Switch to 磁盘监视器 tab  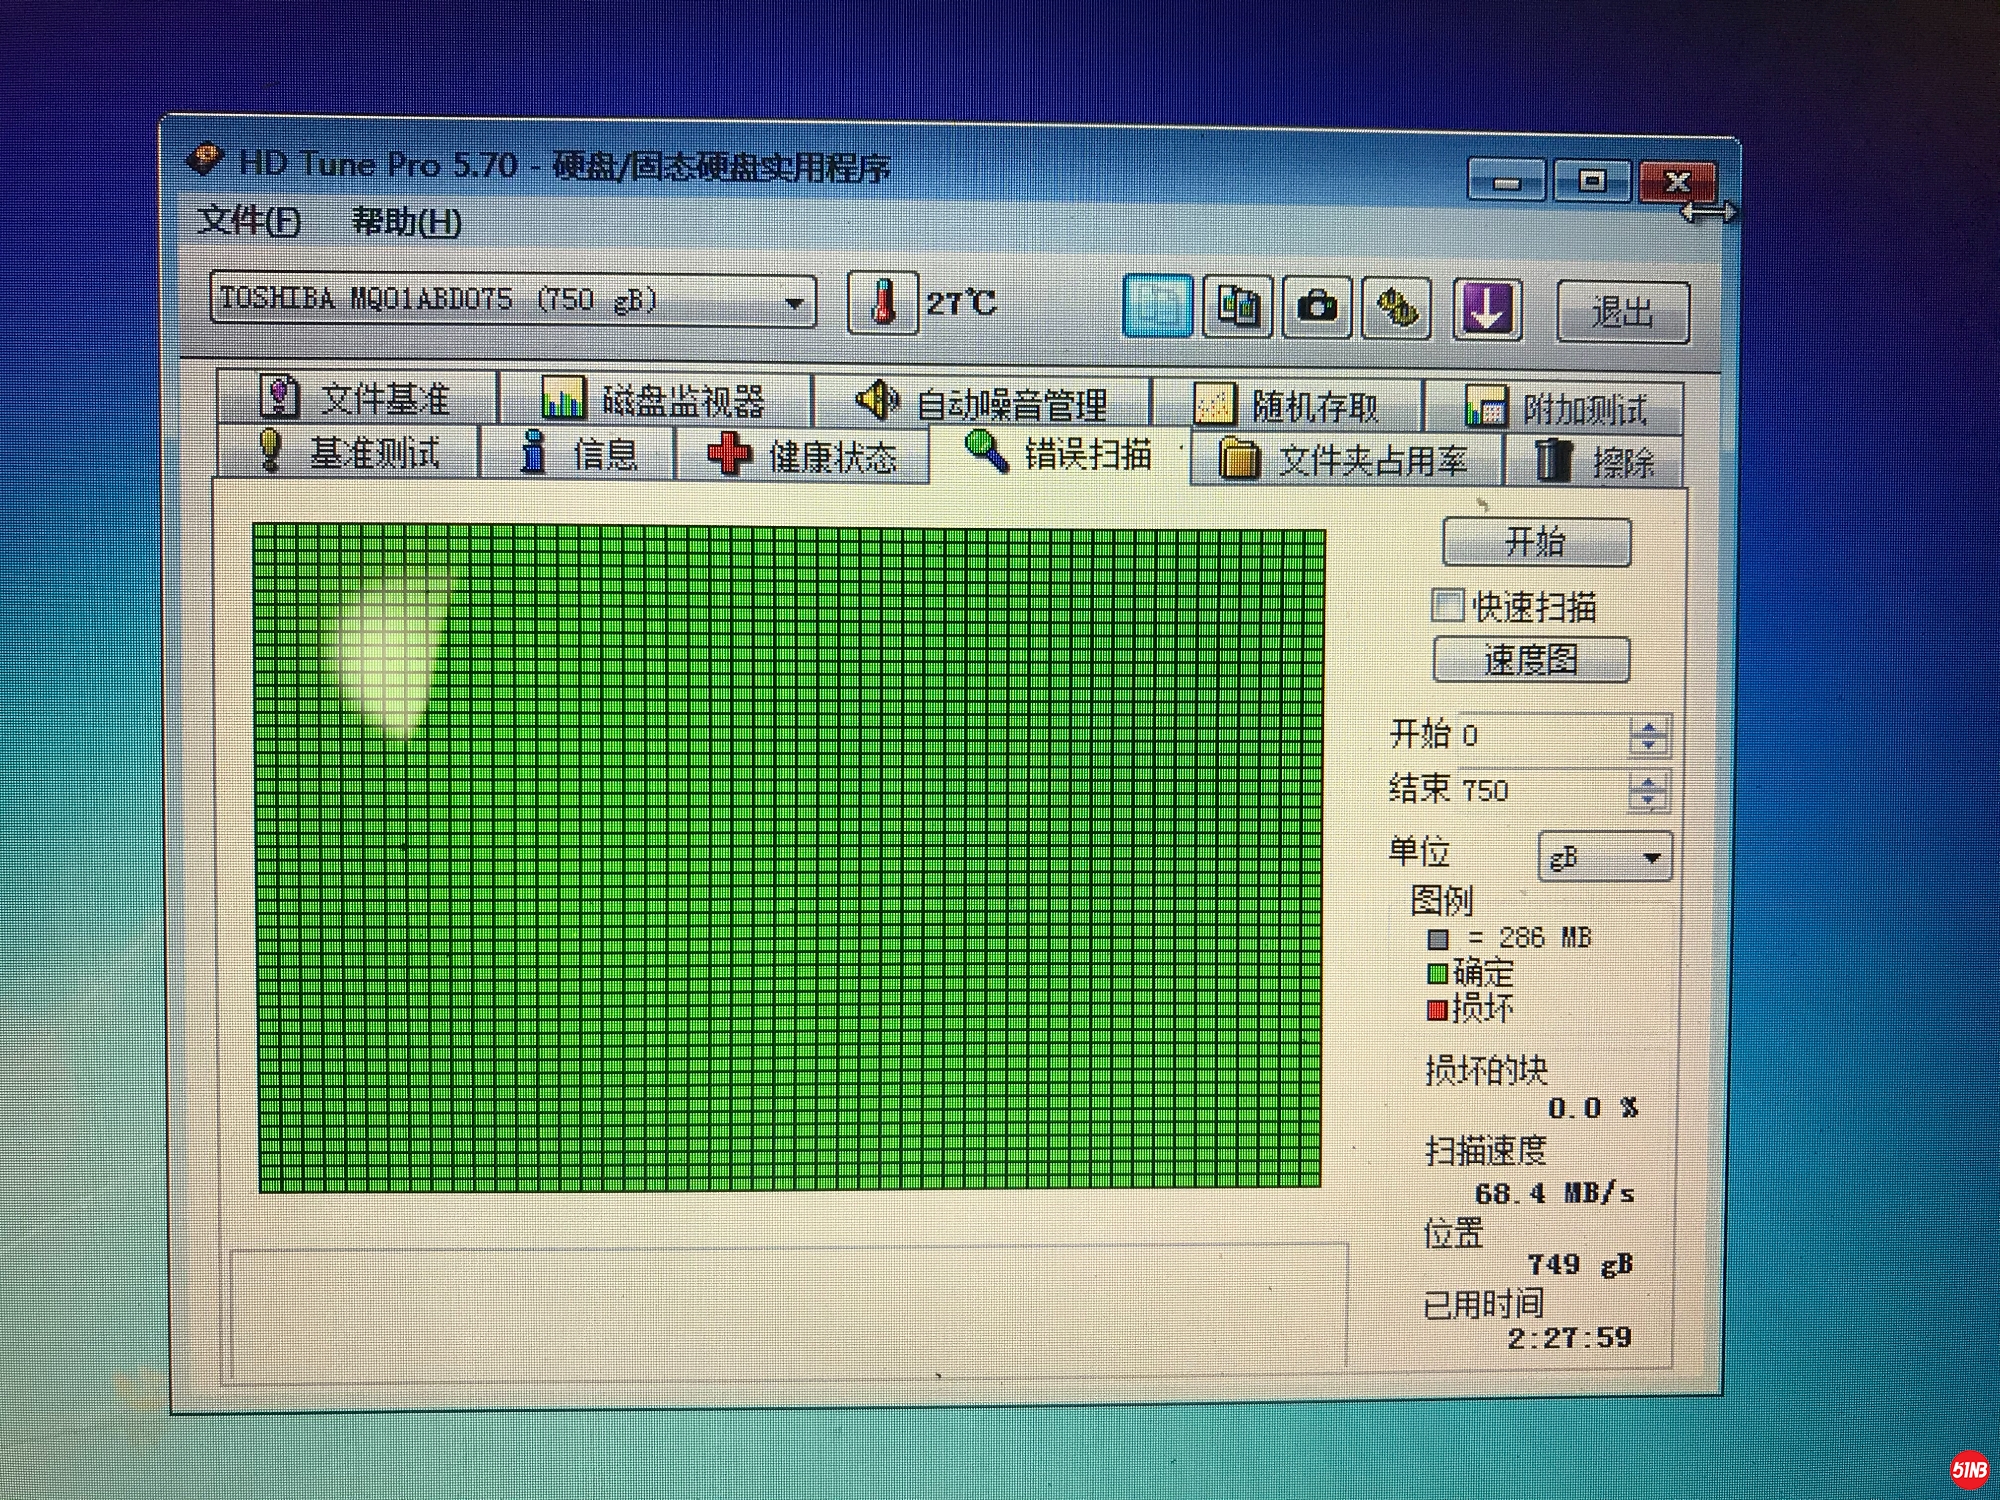656,401
